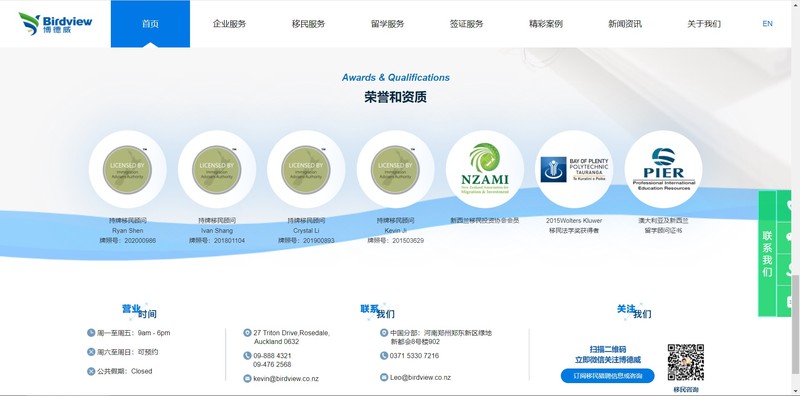
Task: Open the 关于我们 menu item
Action: pos(704,23)
